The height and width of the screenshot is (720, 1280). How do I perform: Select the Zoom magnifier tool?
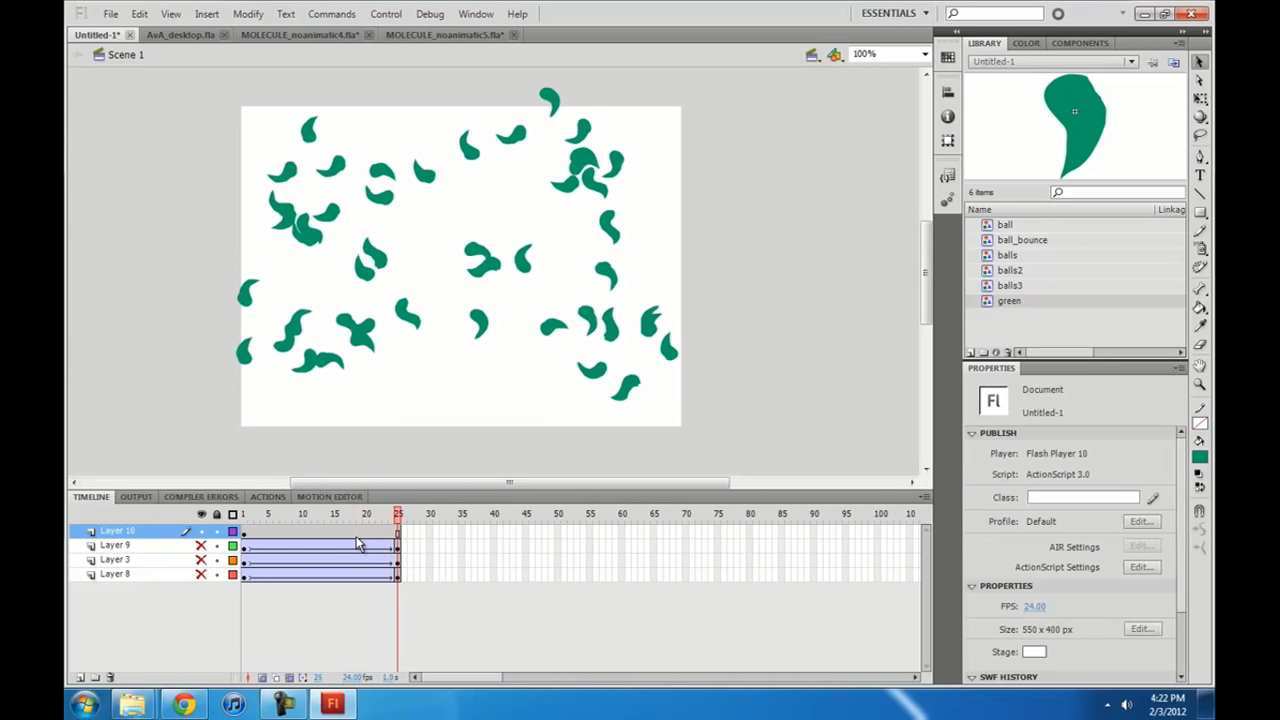pyautogui.click(x=1200, y=383)
